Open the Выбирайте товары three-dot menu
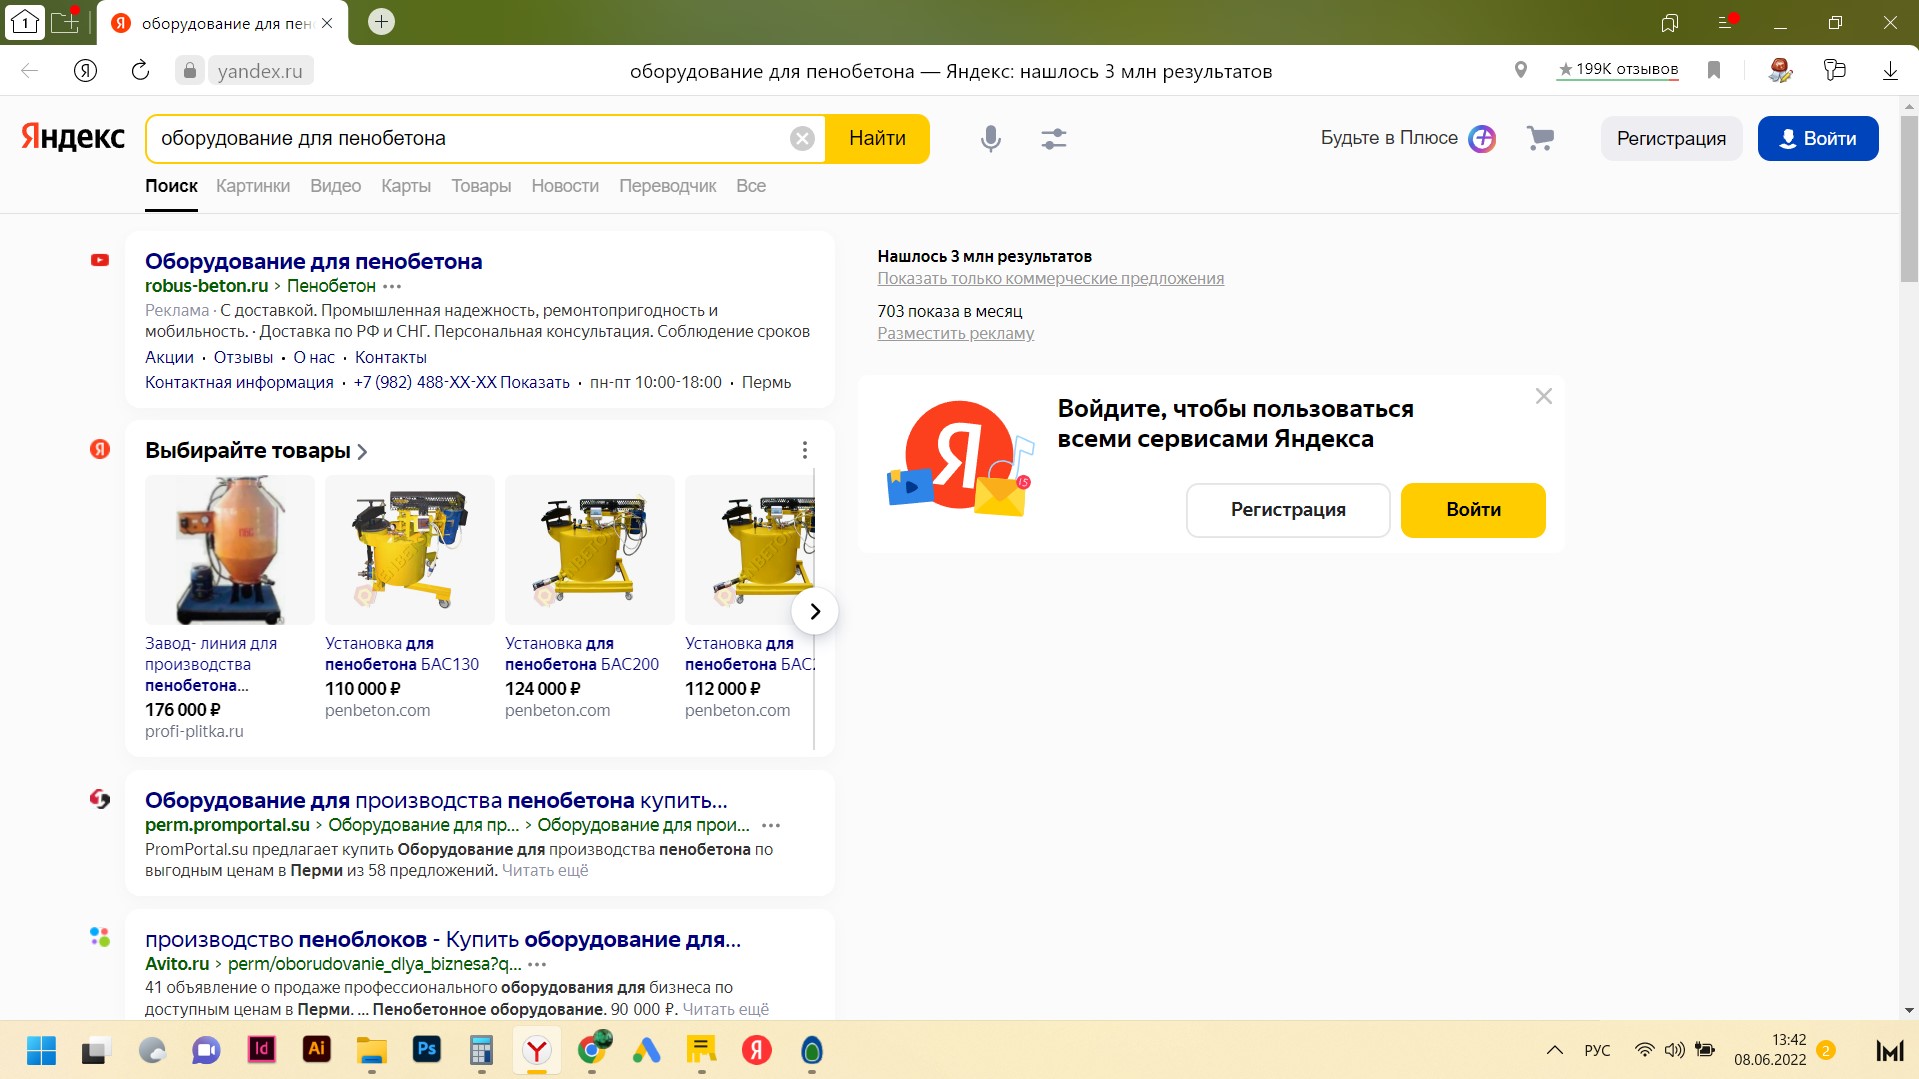The image size is (1919, 1079). (x=804, y=450)
